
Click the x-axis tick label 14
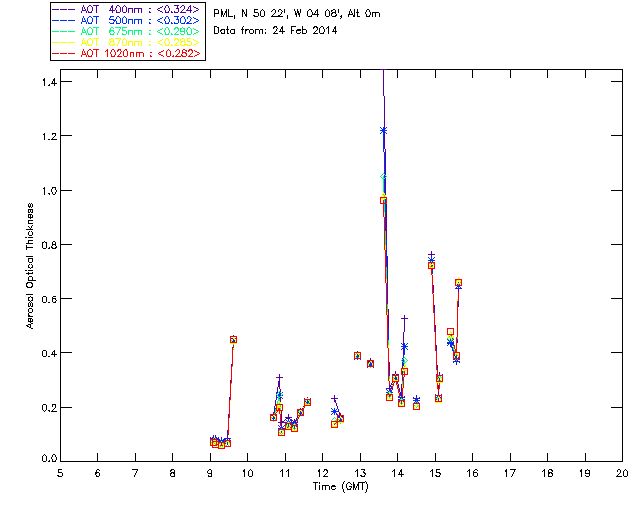click(x=398, y=473)
